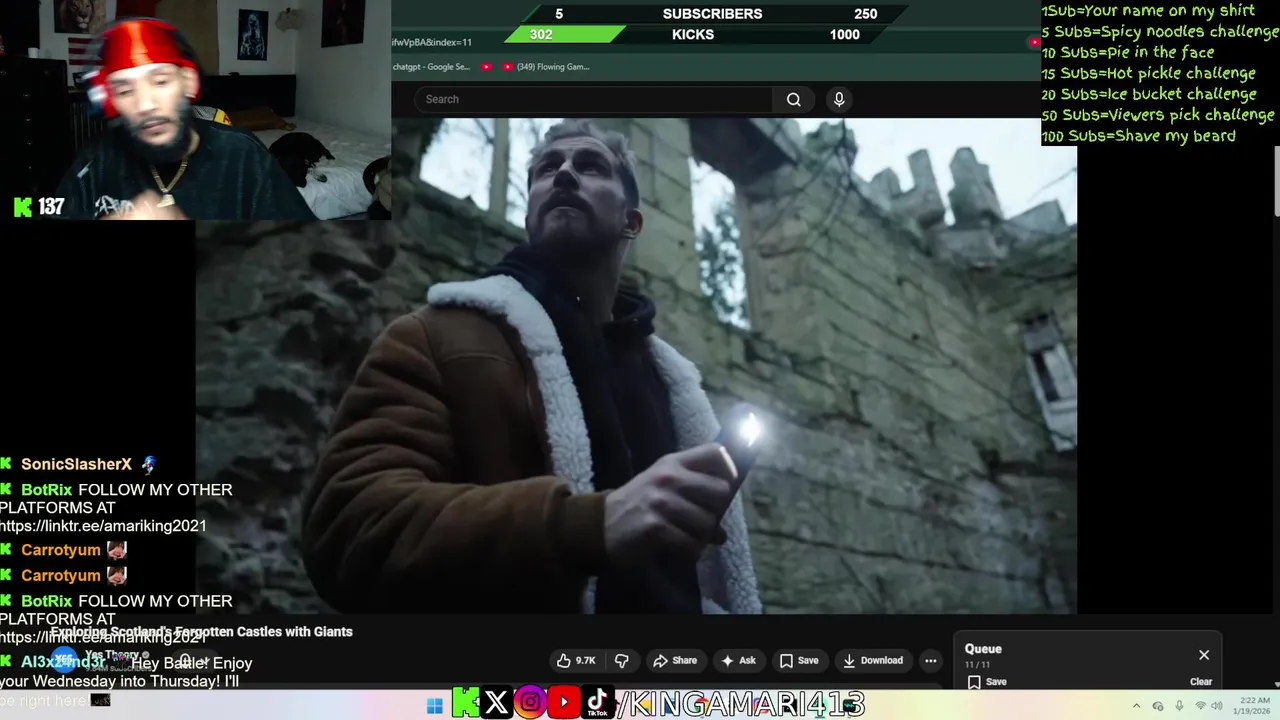Viewport: 1280px width, 720px height.
Task: Click the linktr.ee/amariking2021 chat link
Action: point(103,526)
